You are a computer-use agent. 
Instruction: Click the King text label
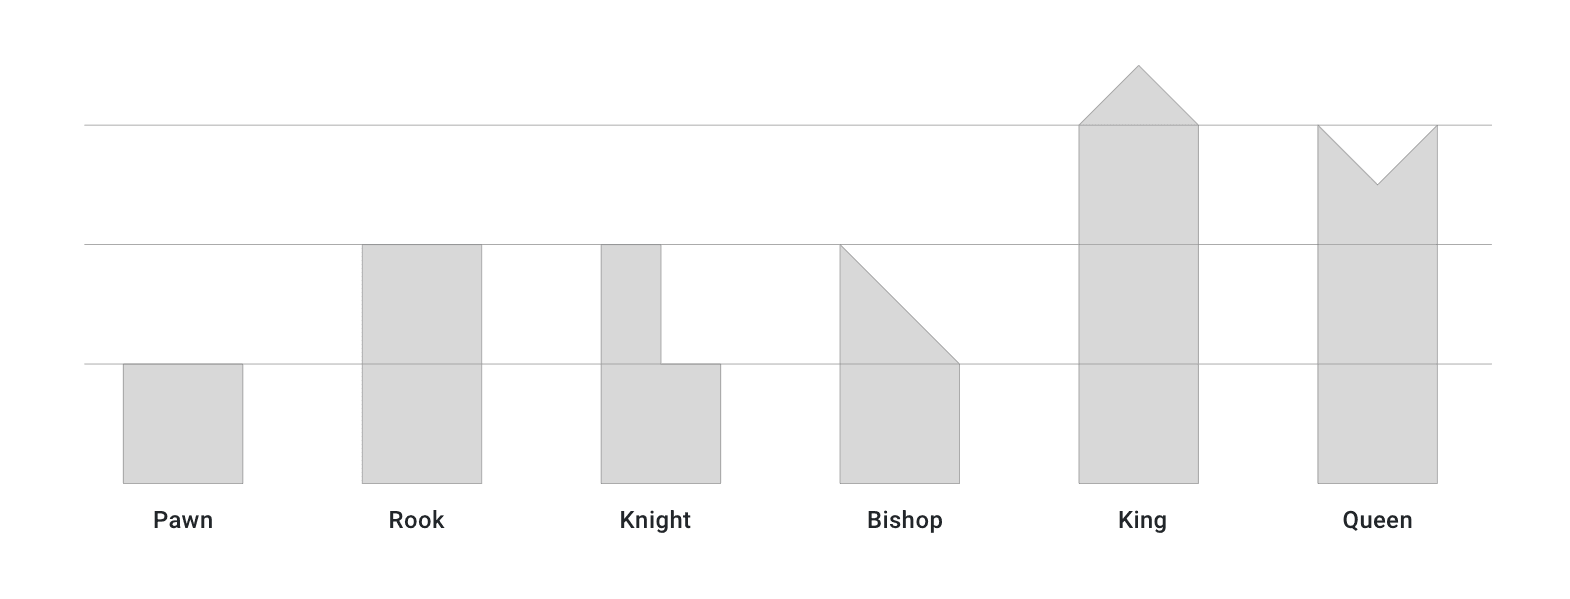tap(1142, 520)
